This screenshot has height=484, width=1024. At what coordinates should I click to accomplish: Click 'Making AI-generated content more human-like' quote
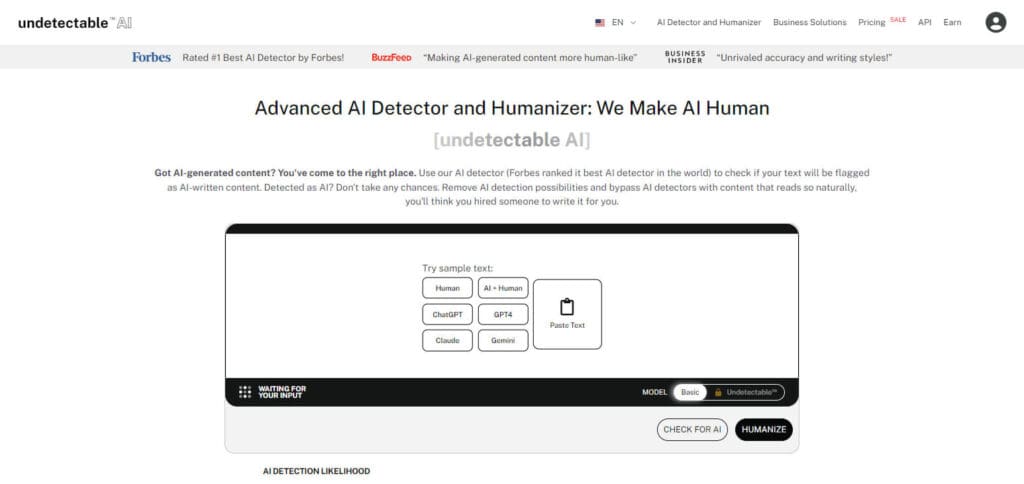point(530,57)
